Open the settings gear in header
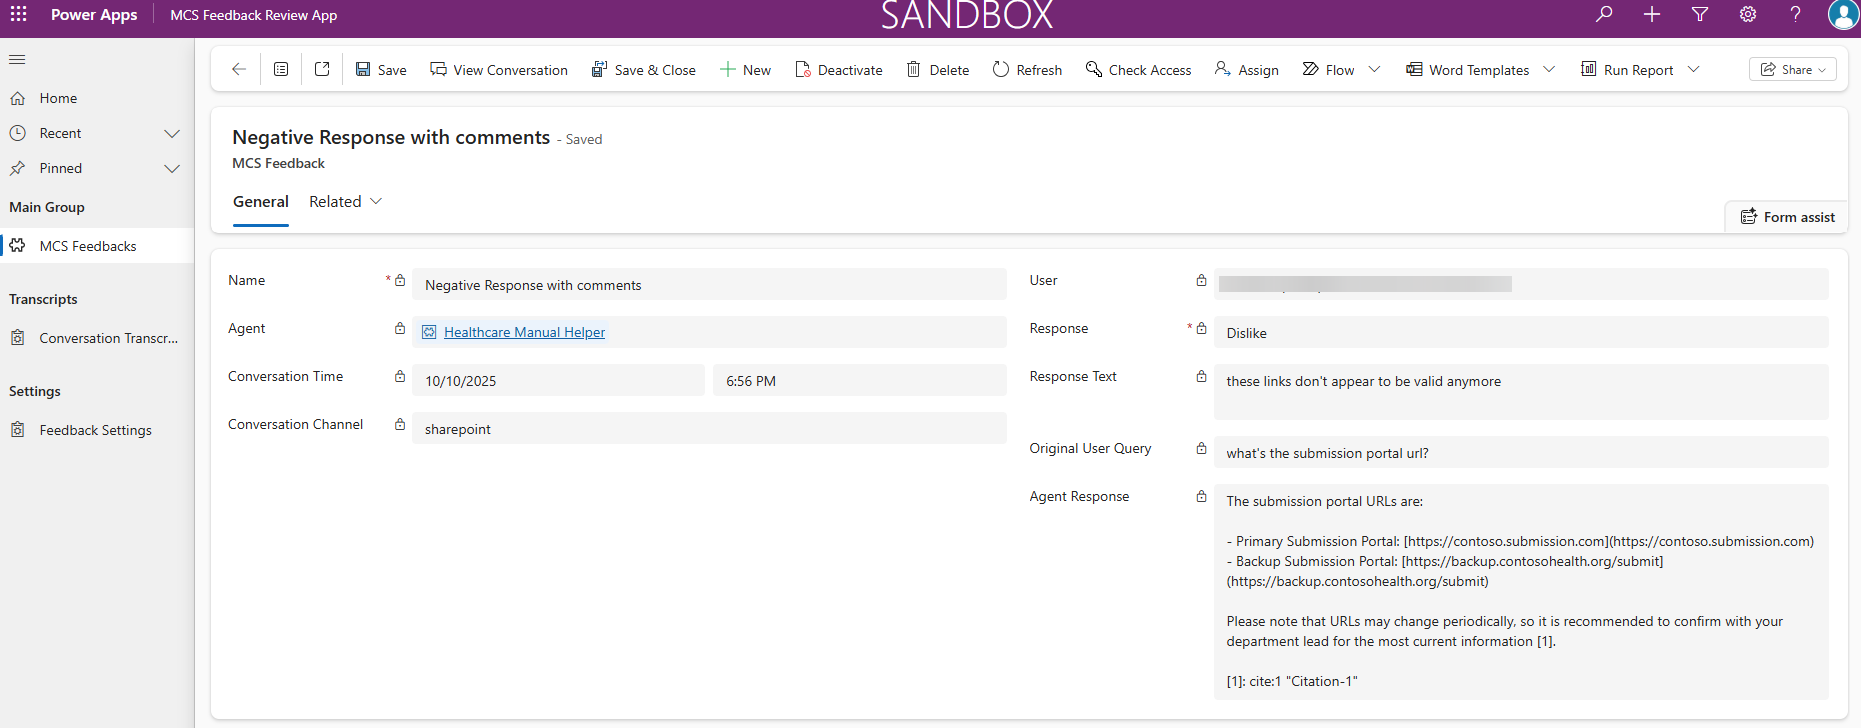The image size is (1861, 728). 1747,14
